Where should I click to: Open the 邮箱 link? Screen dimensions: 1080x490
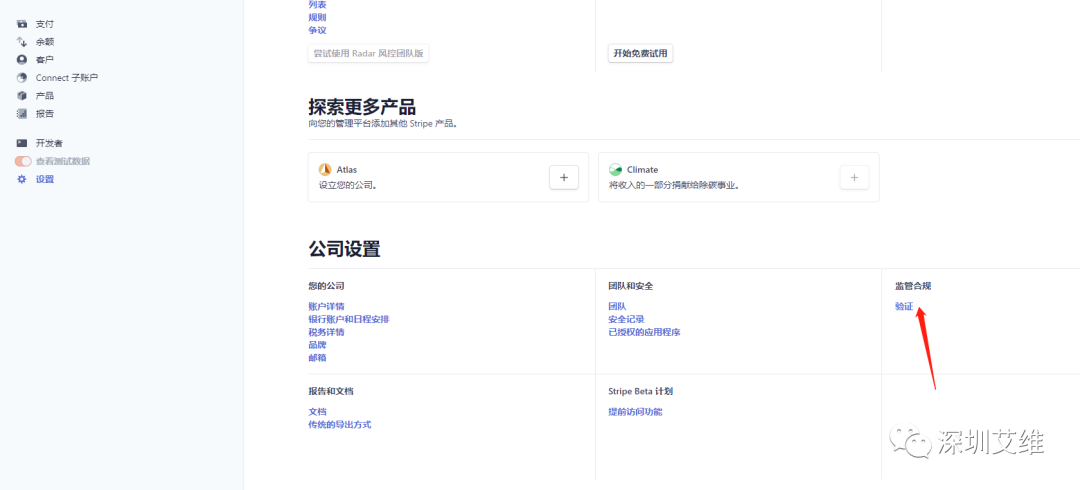318,358
